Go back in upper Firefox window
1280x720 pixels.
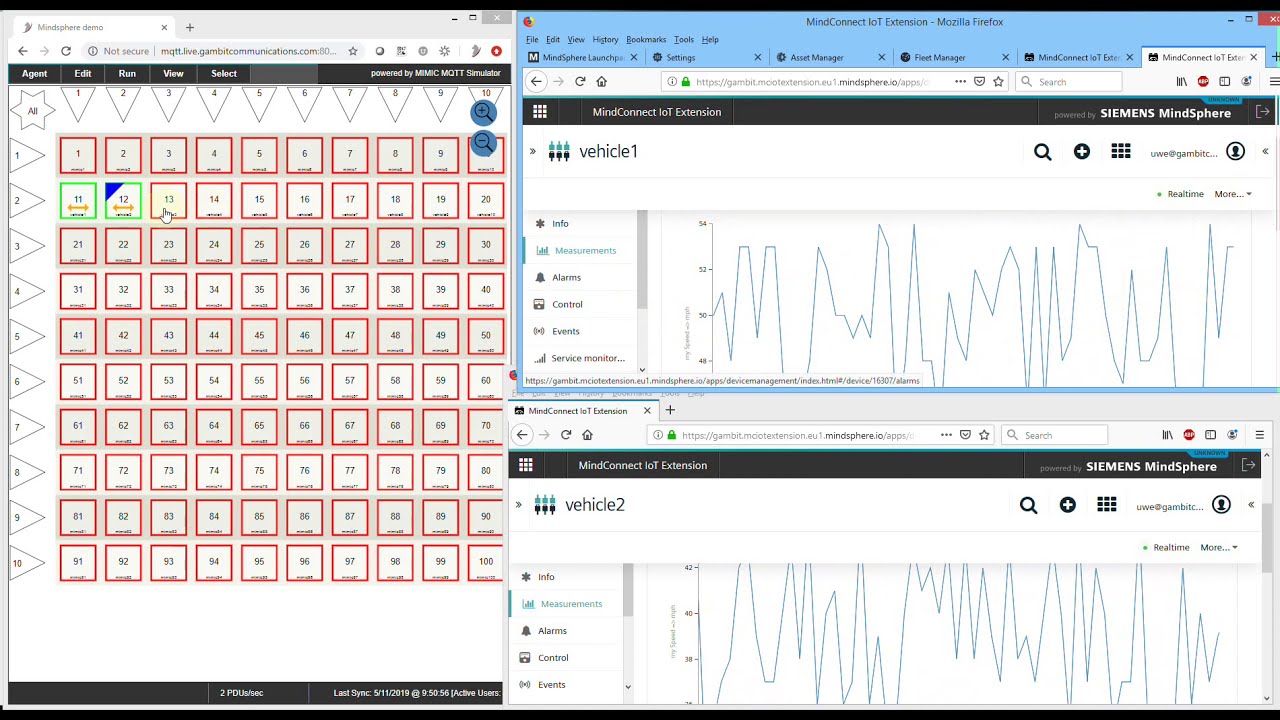tap(537, 82)
